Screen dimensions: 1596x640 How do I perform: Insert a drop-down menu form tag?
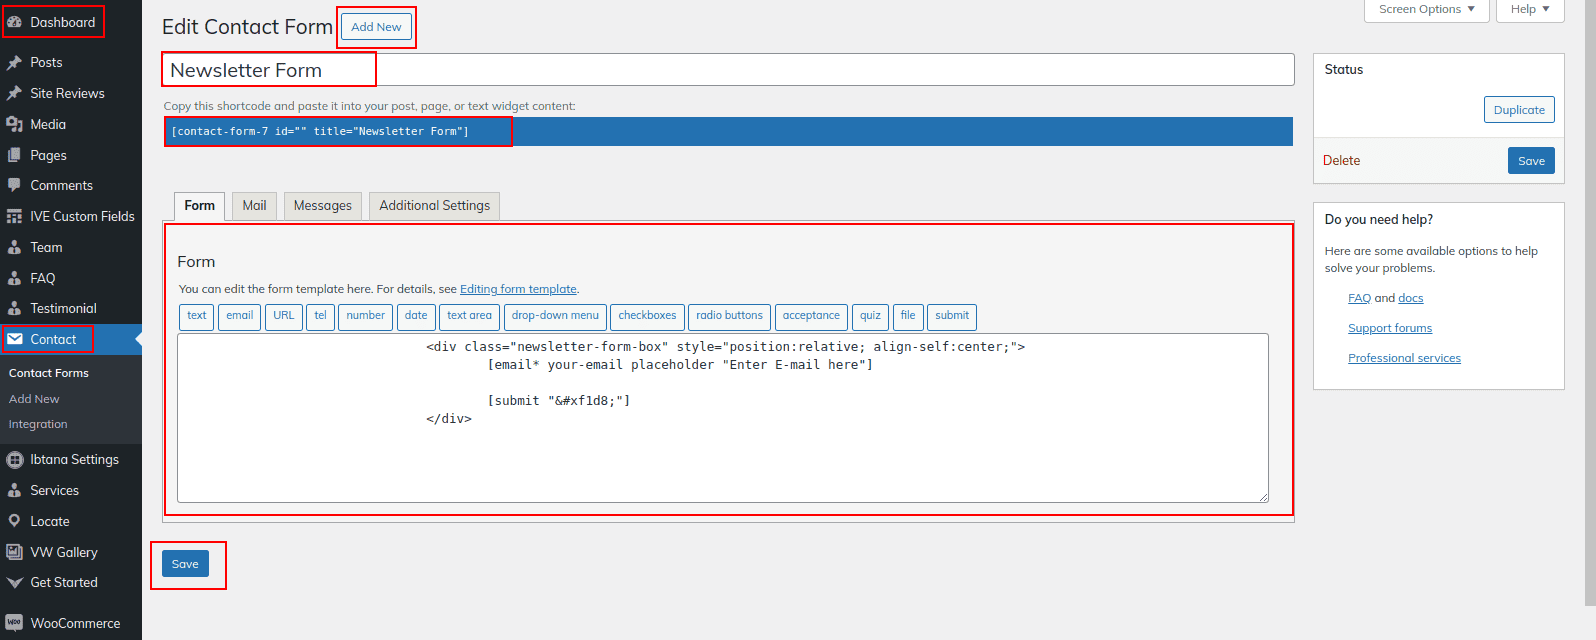555,316
